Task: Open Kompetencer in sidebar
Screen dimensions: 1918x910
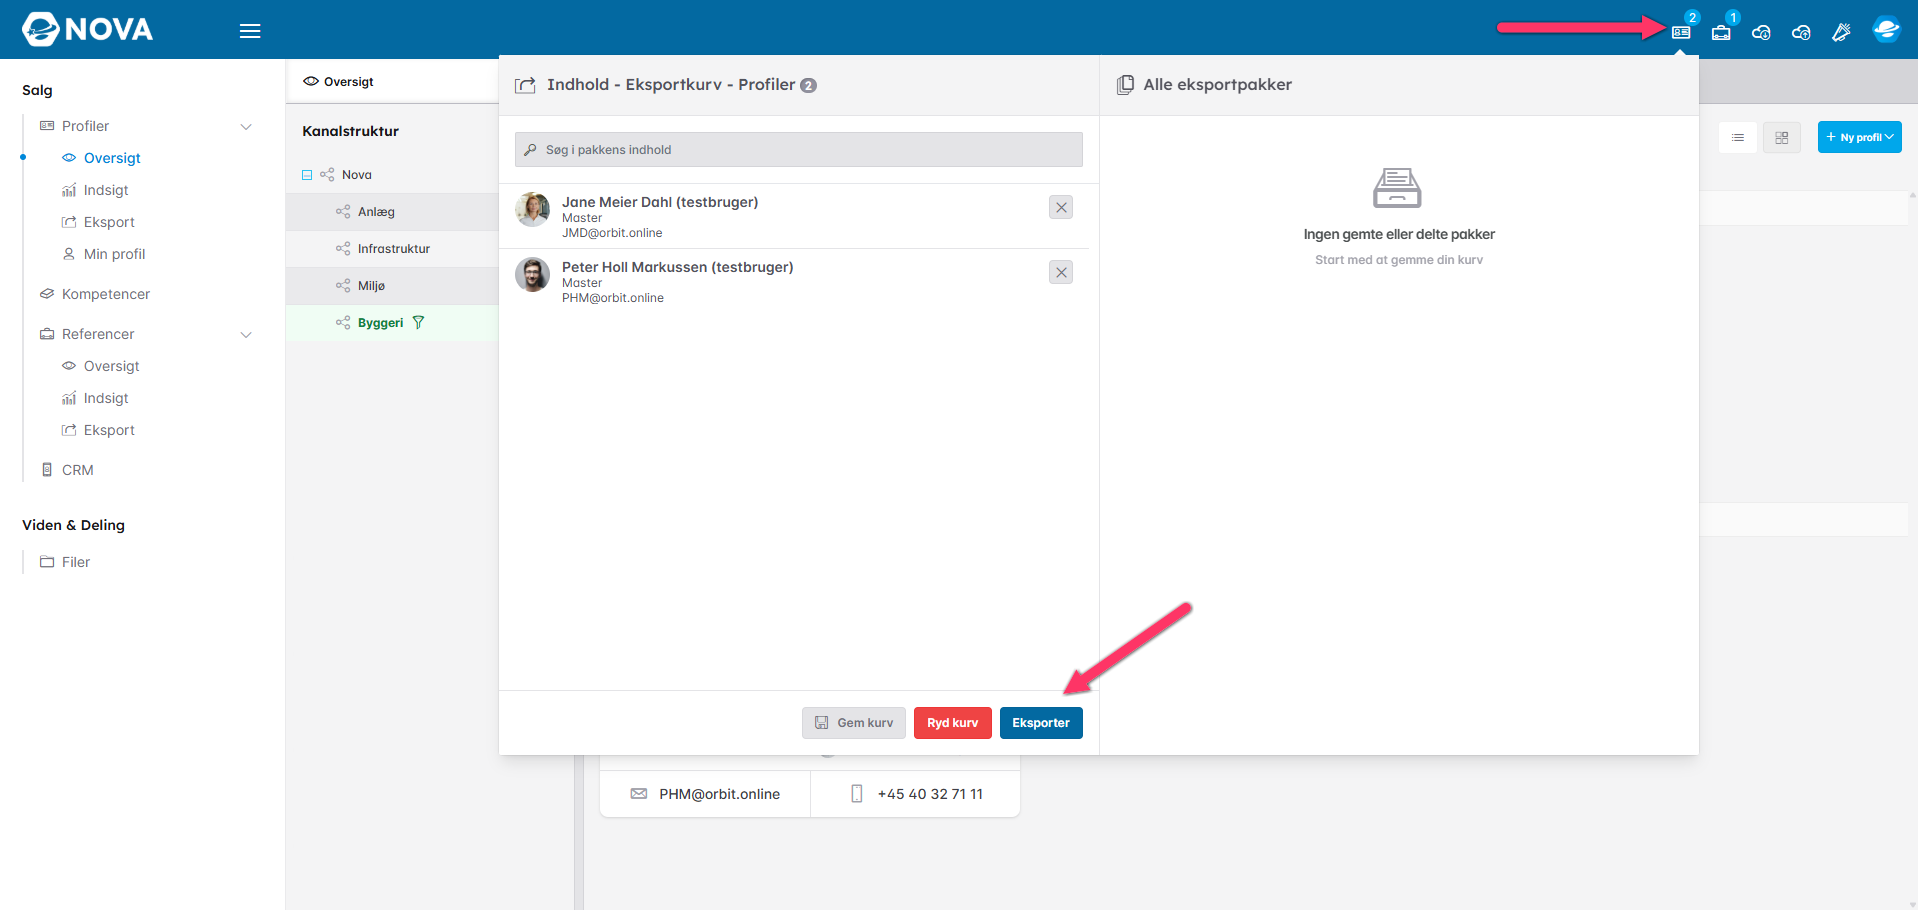Action: [105, 294]
